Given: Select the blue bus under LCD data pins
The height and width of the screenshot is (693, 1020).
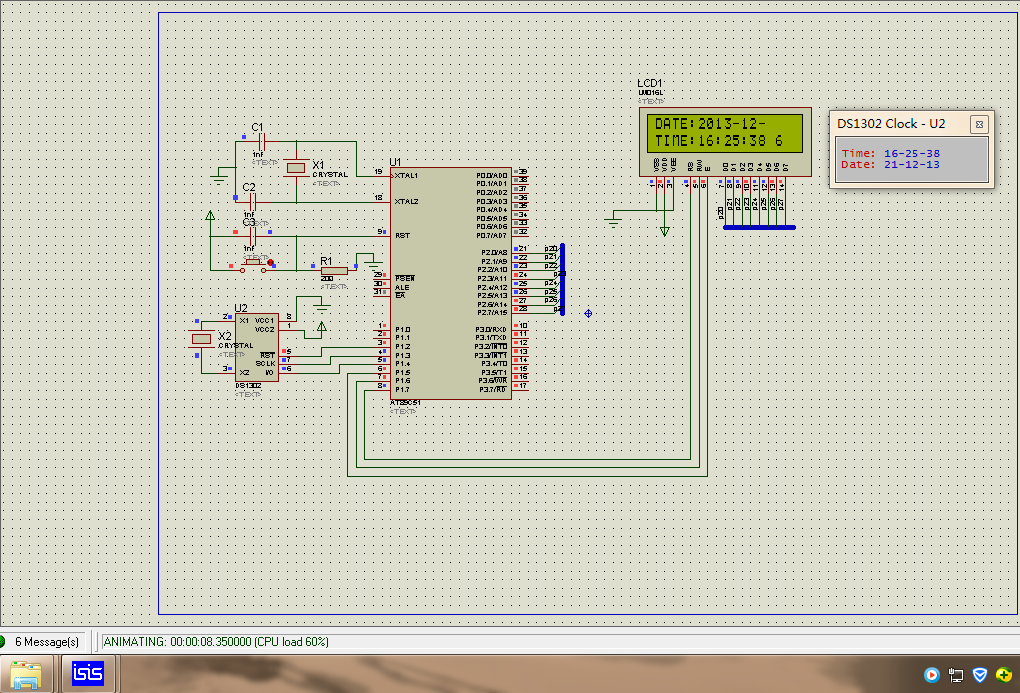Looking at the screenshot, I should coord(759,228).
